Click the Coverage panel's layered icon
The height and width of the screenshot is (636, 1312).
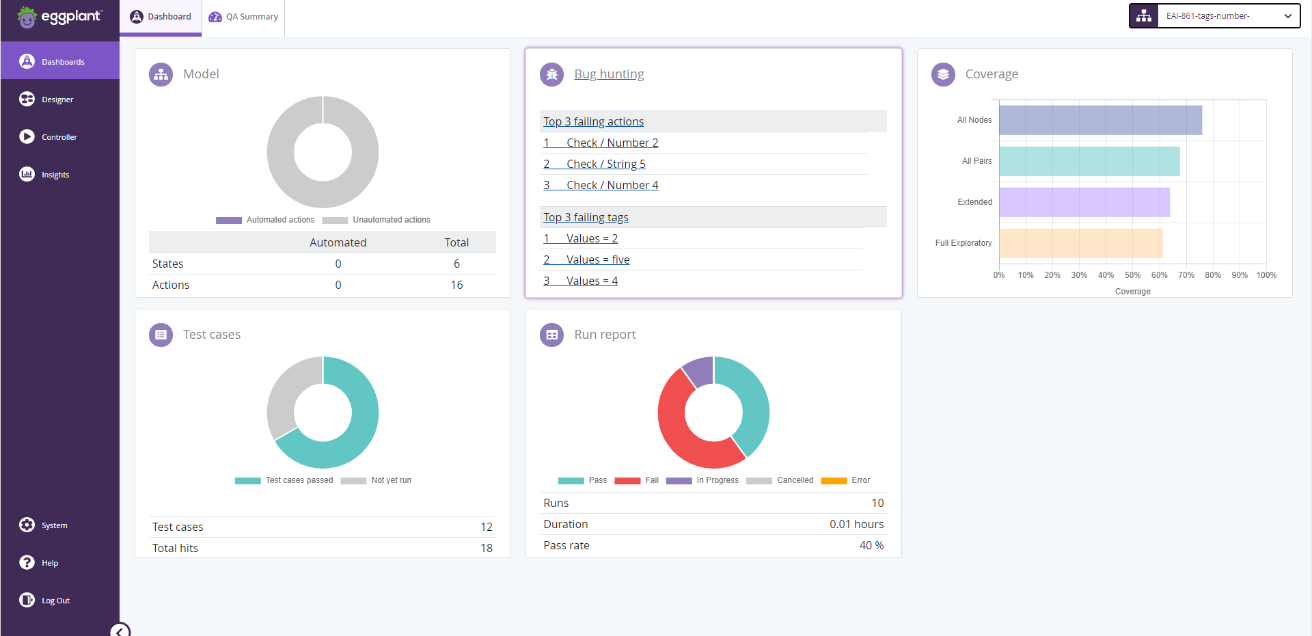click(942, 74)
